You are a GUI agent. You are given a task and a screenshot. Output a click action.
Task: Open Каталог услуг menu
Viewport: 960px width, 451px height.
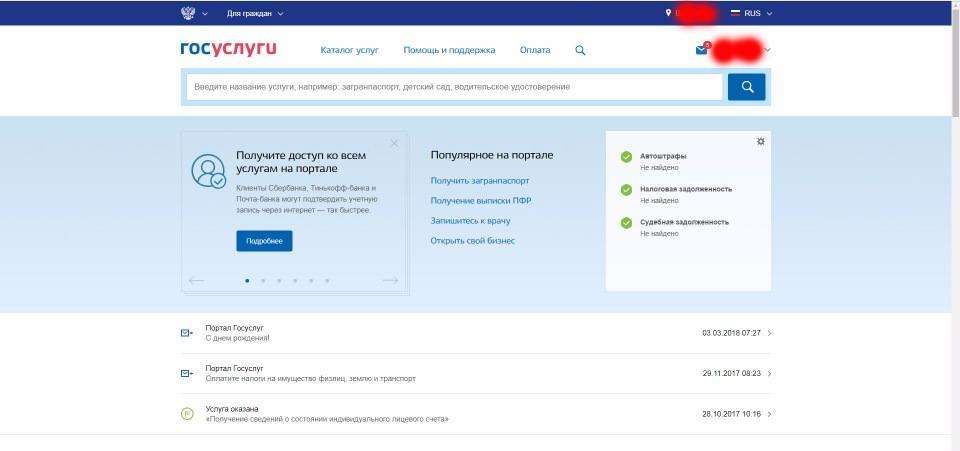349,50
